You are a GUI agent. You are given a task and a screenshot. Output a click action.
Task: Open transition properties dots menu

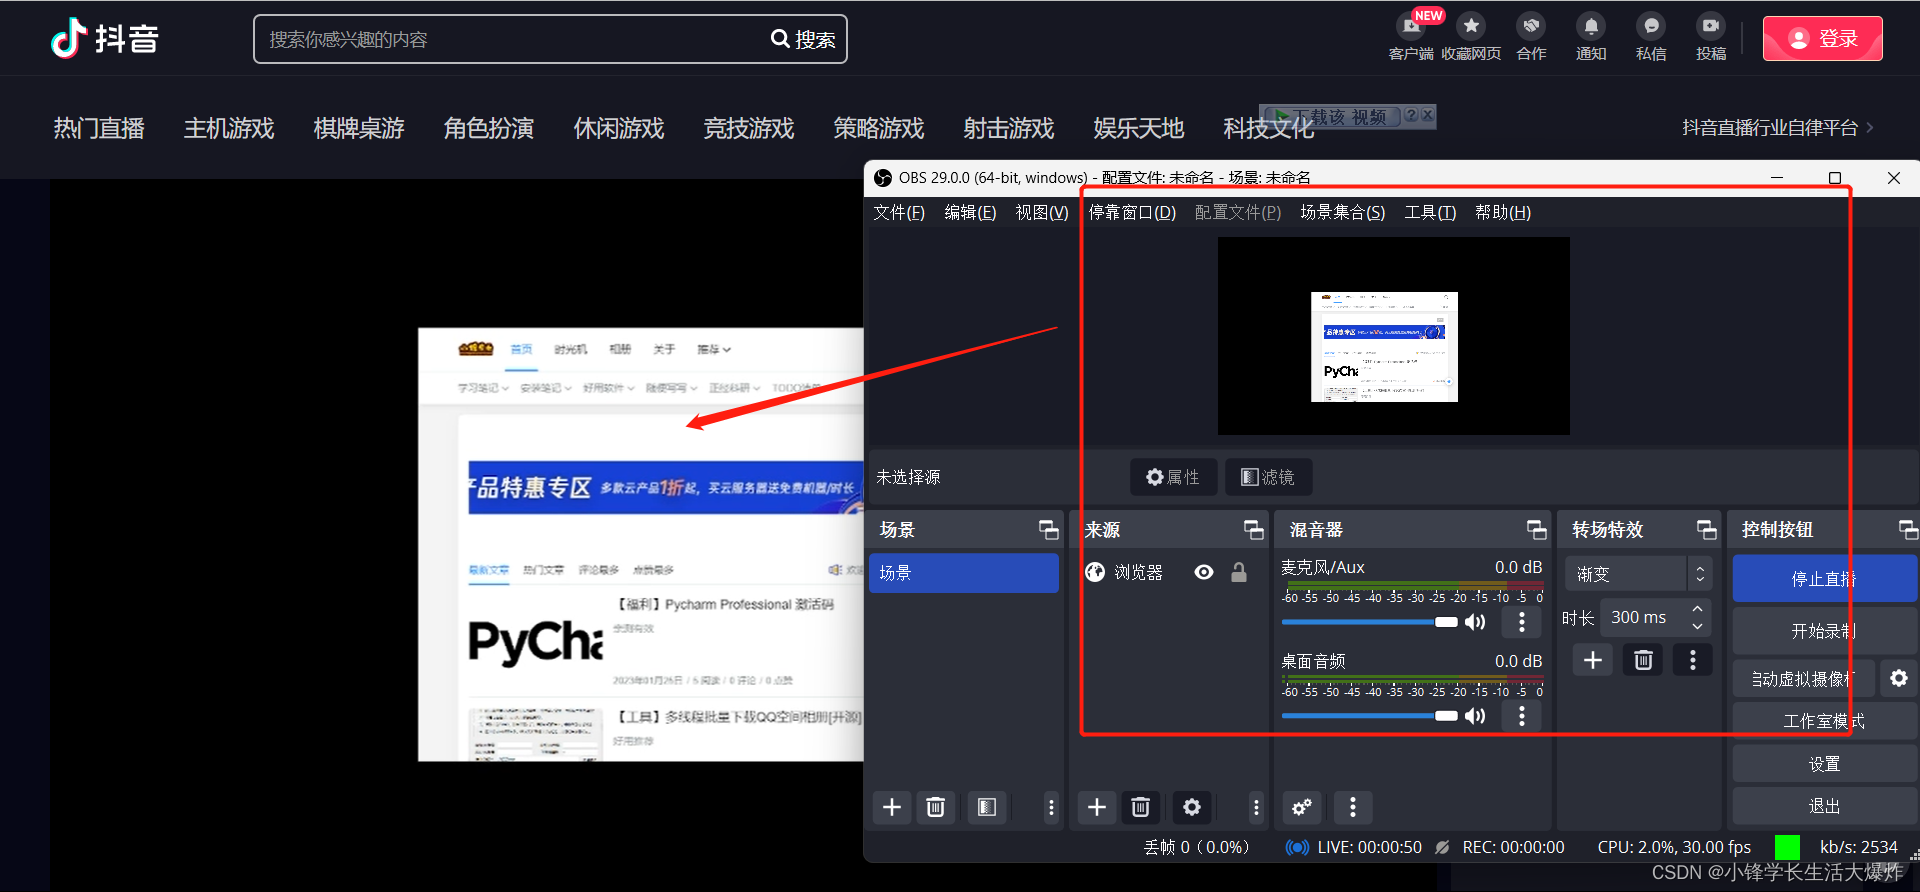1693,660
